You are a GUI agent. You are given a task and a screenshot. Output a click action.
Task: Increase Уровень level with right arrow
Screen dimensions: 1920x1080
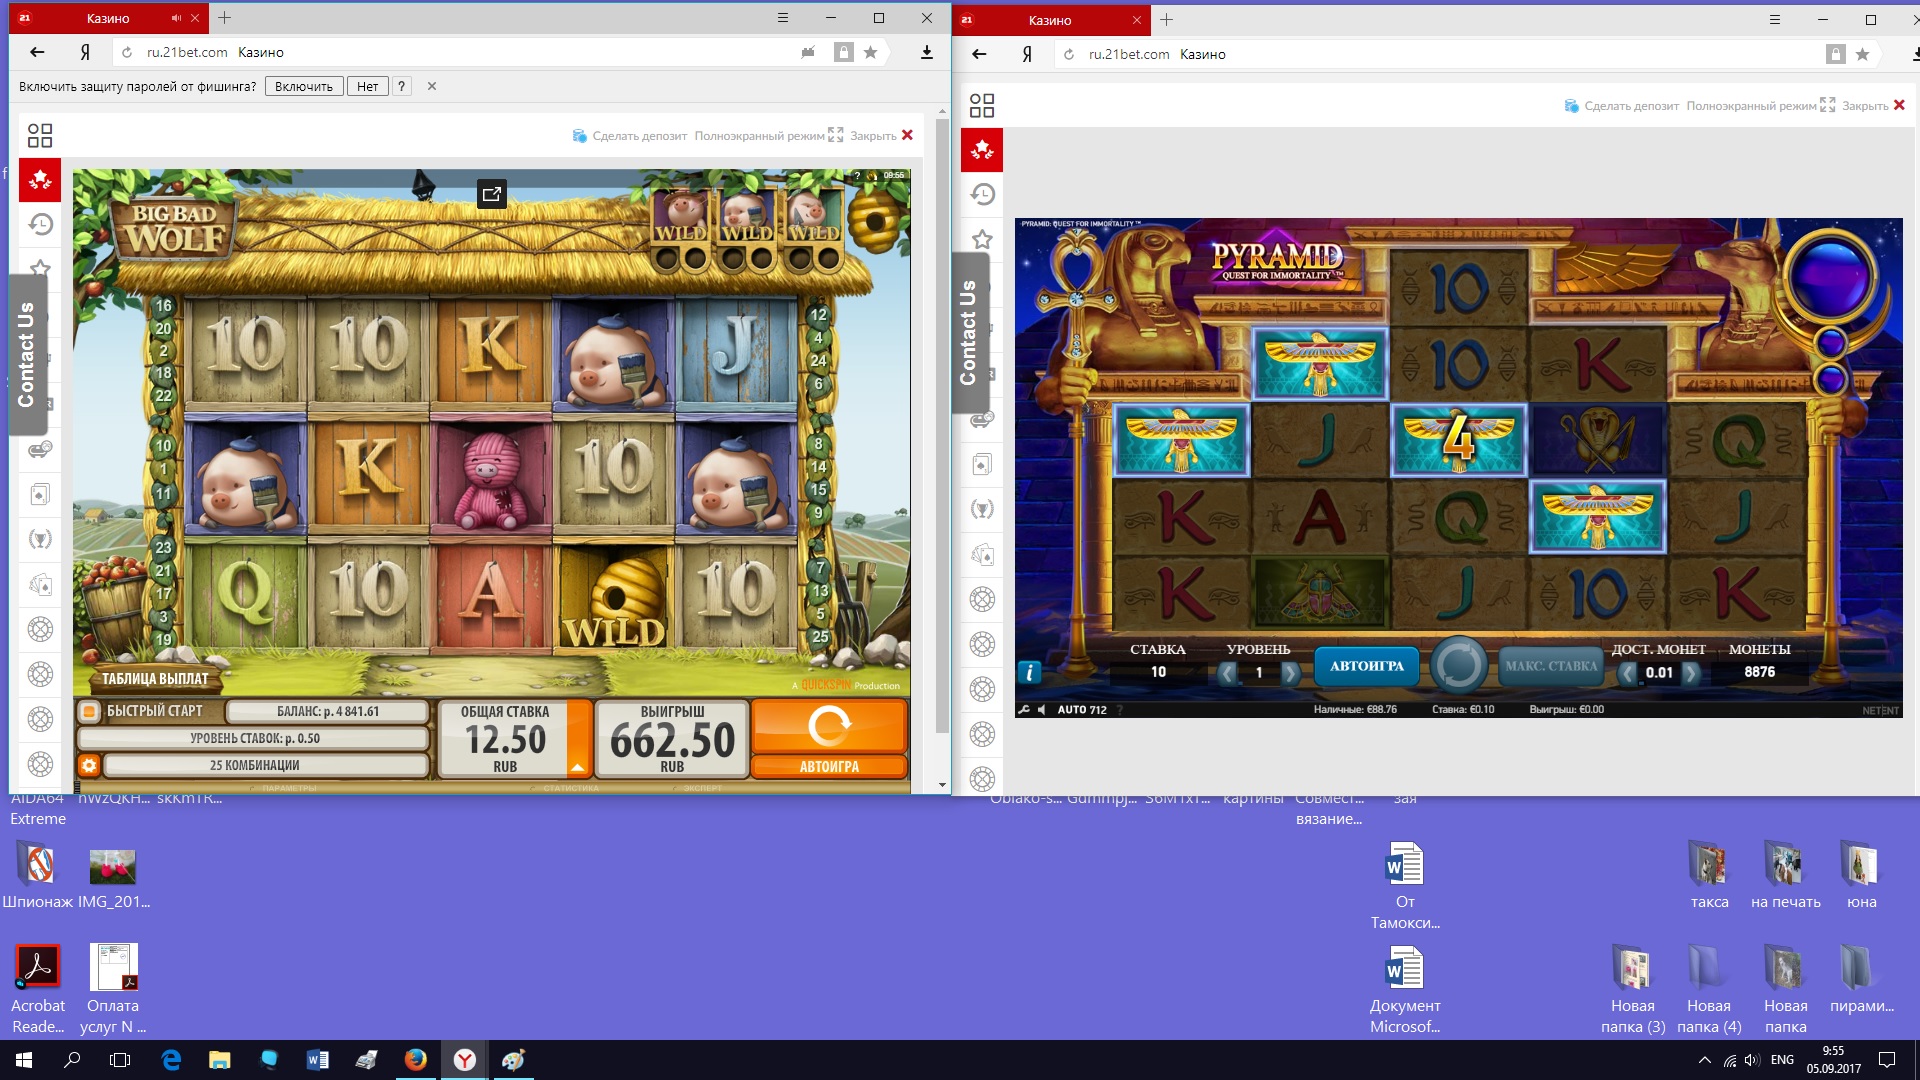(x=1290, y=673)
